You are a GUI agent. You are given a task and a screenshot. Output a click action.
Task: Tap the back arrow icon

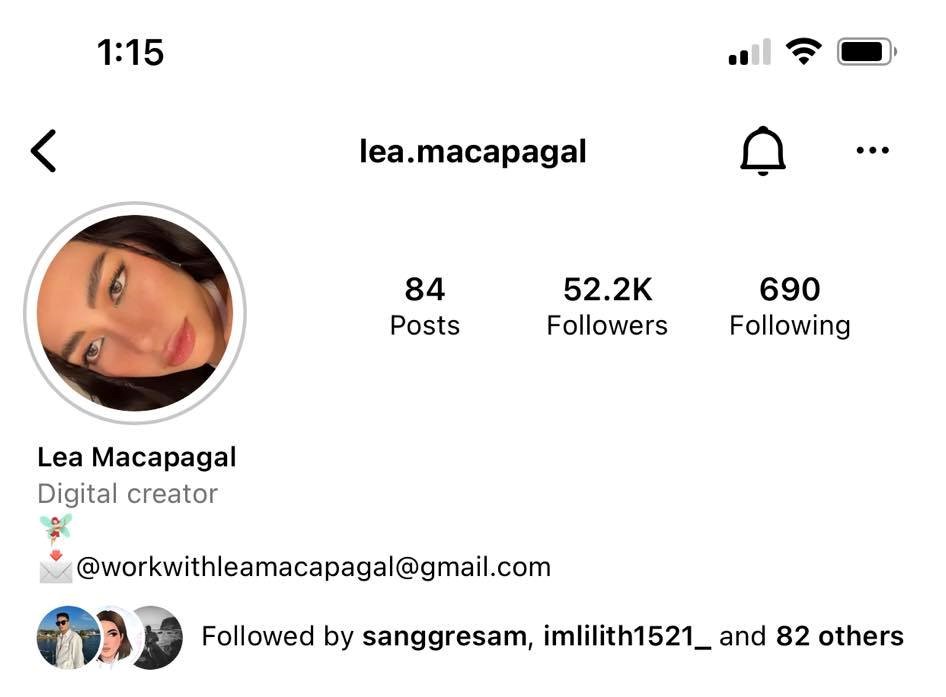point(43,151)
